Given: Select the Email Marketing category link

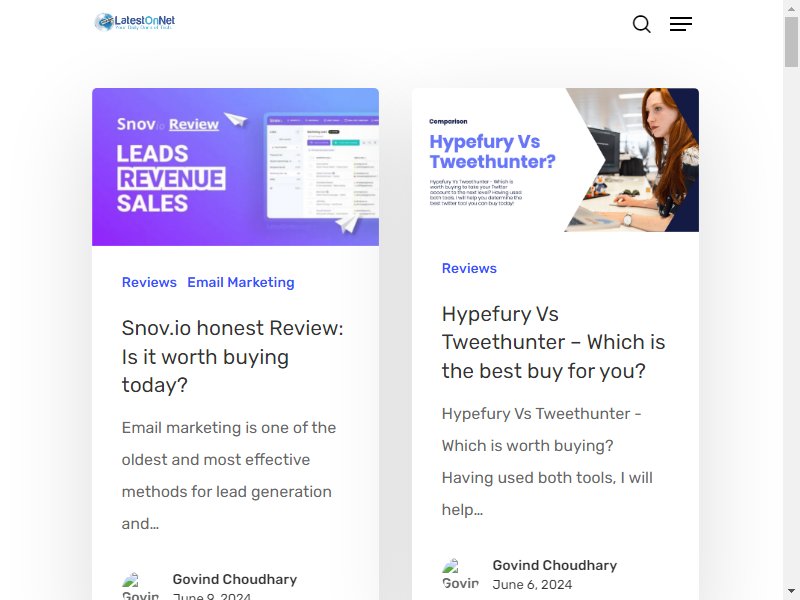Looking at the screenshot, I should (x=241, y=282).
